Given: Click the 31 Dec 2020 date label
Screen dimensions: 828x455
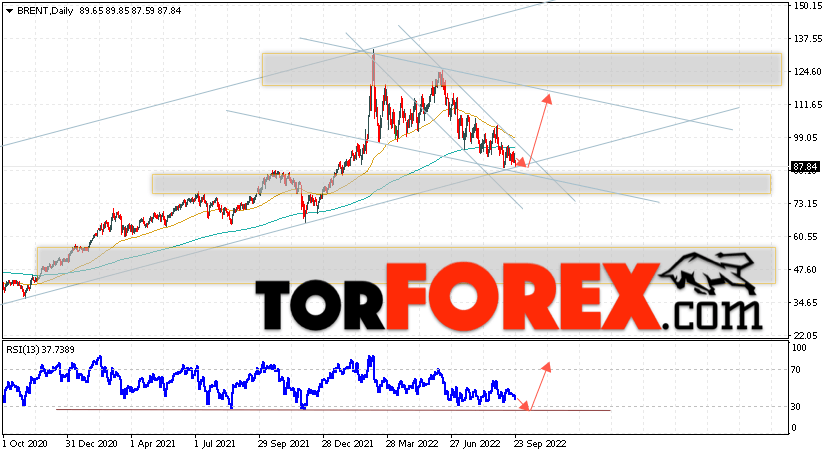Looking at the screenshot, I should point(91,443).
